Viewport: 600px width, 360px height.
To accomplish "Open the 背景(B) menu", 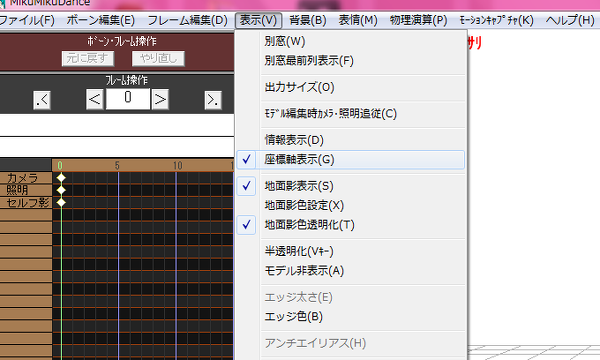I will pos(308,20).
